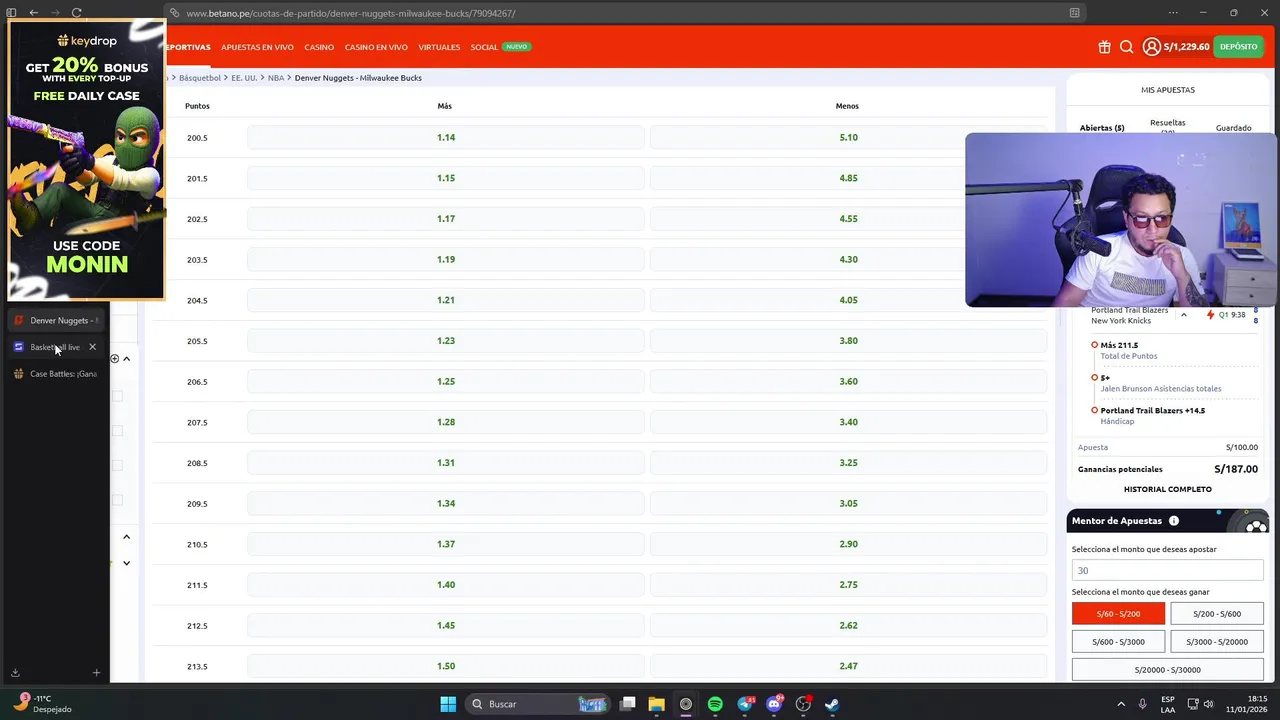Open Casino menu item
Viewport: 1280px width, 720px height.
[319, 47]
